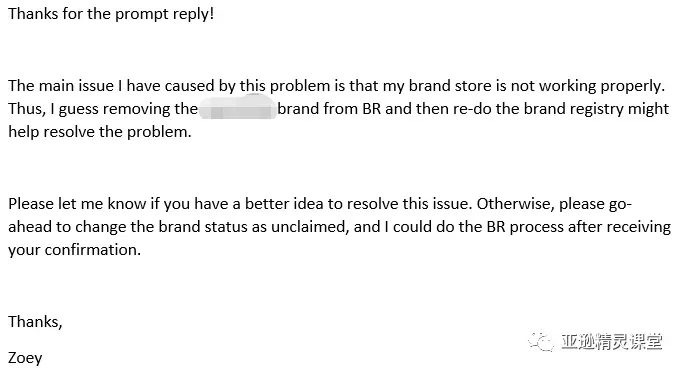Click the Chinese watermark text 亚逊精灵课堂
The image size is (684, 371).
coord(611,341)
